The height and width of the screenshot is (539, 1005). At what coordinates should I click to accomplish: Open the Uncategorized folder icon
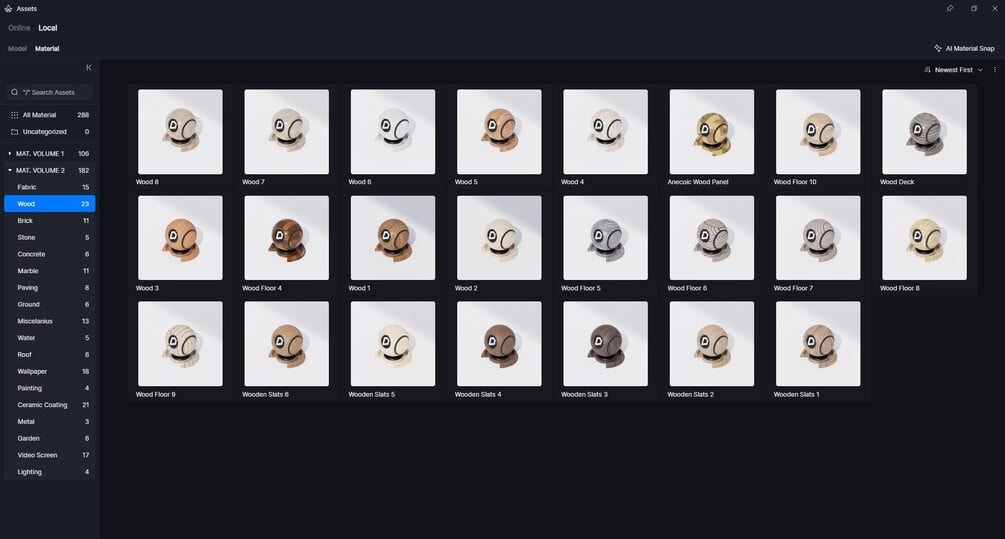click(14, 132)
